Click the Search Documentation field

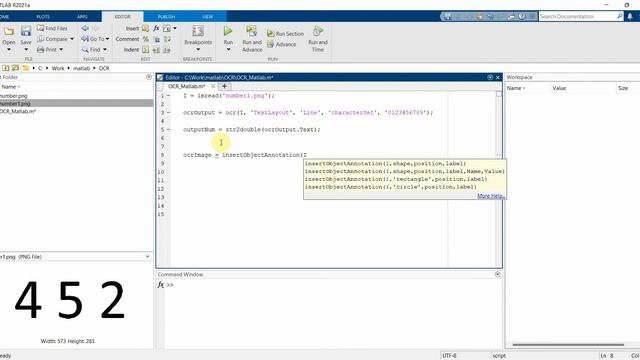click(577, 16)
